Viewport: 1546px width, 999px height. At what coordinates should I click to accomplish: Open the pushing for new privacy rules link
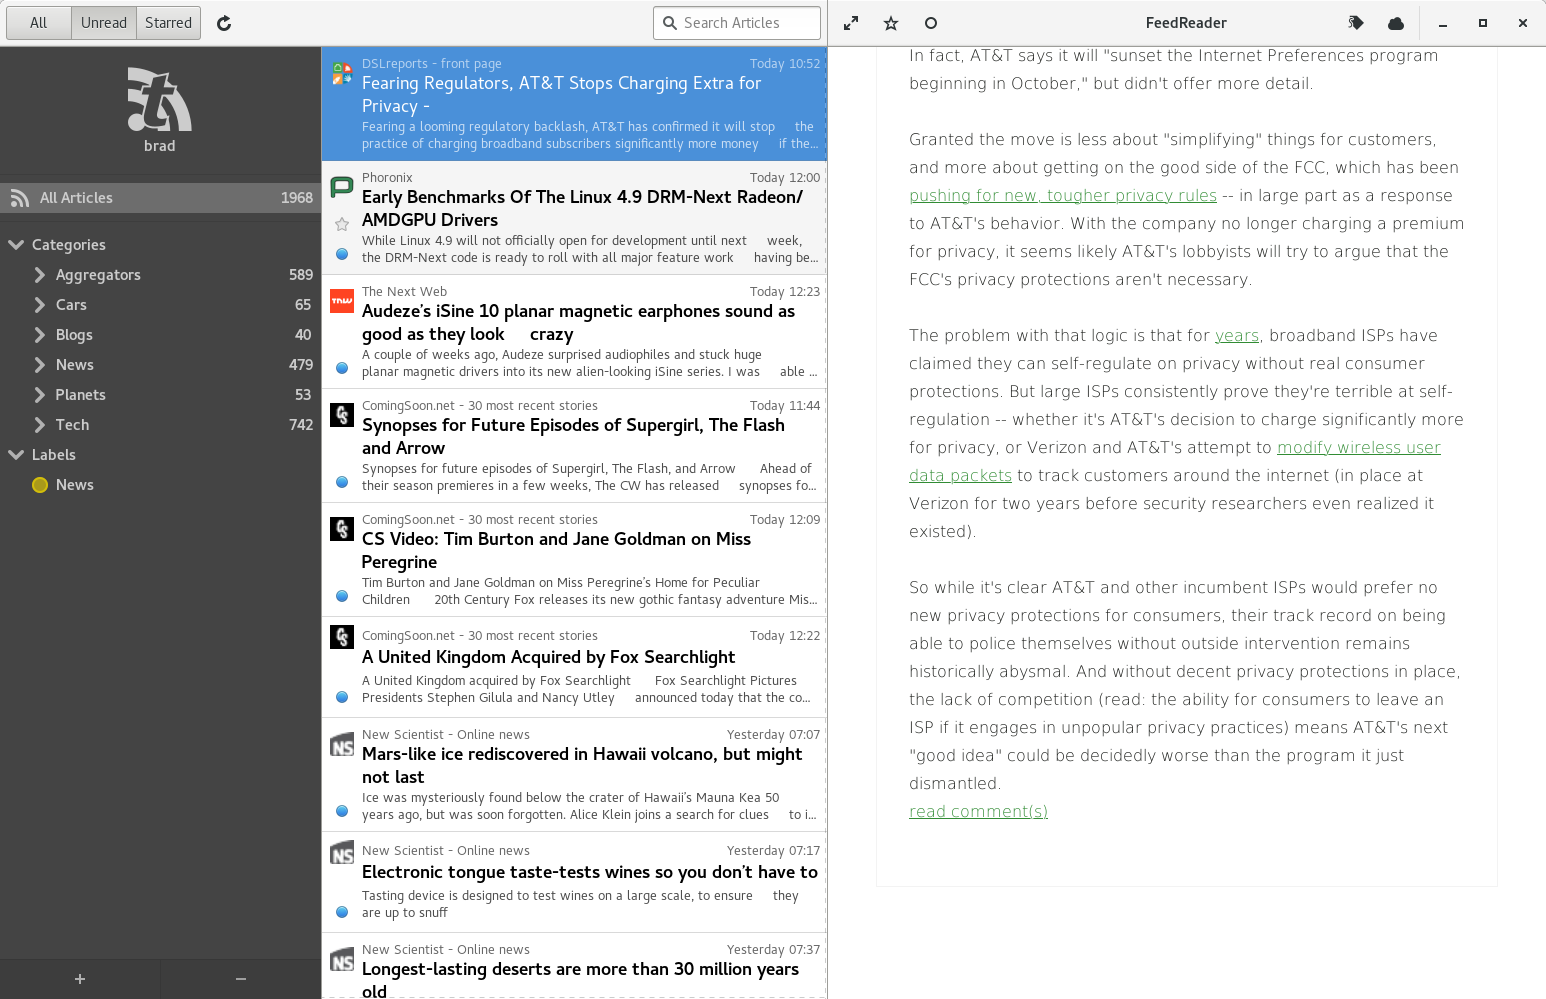tap(1063, 196)
